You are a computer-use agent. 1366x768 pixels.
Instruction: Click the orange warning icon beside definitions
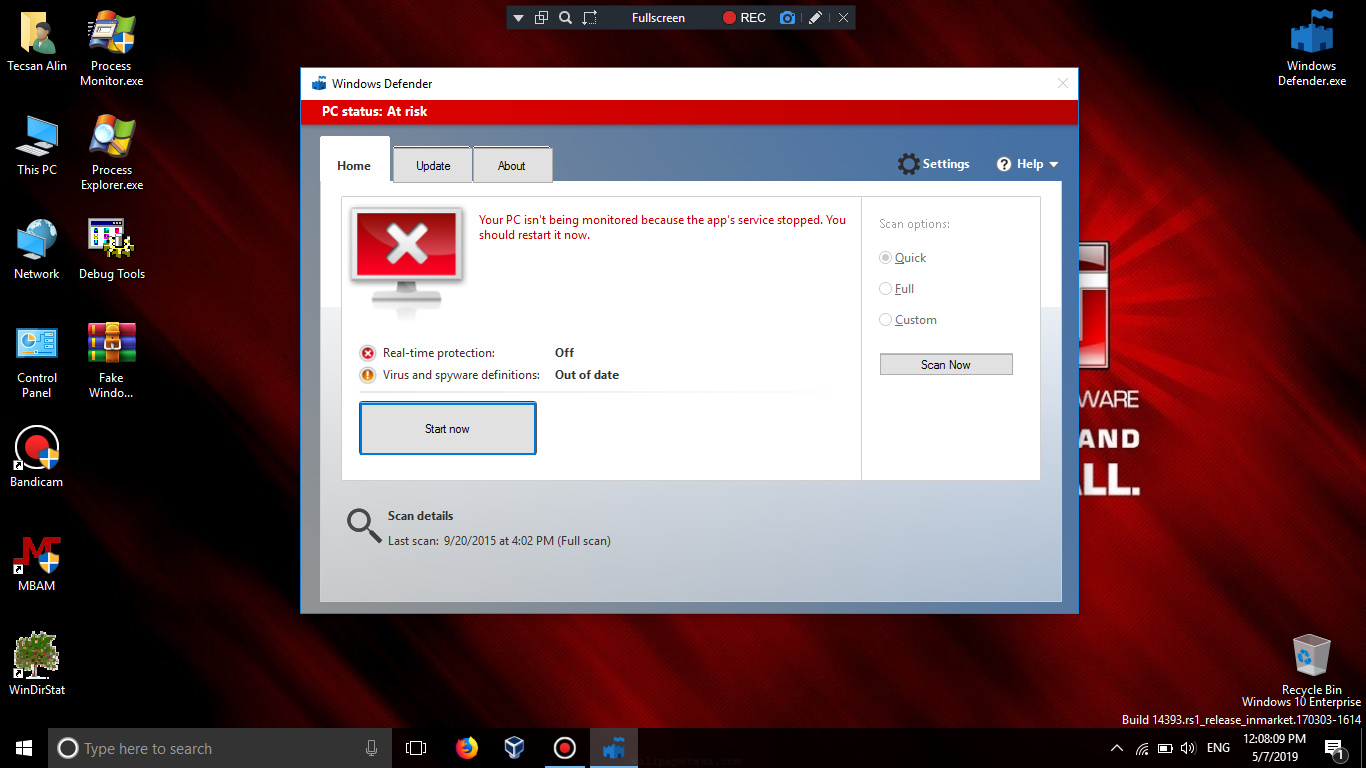pos(368,376)
